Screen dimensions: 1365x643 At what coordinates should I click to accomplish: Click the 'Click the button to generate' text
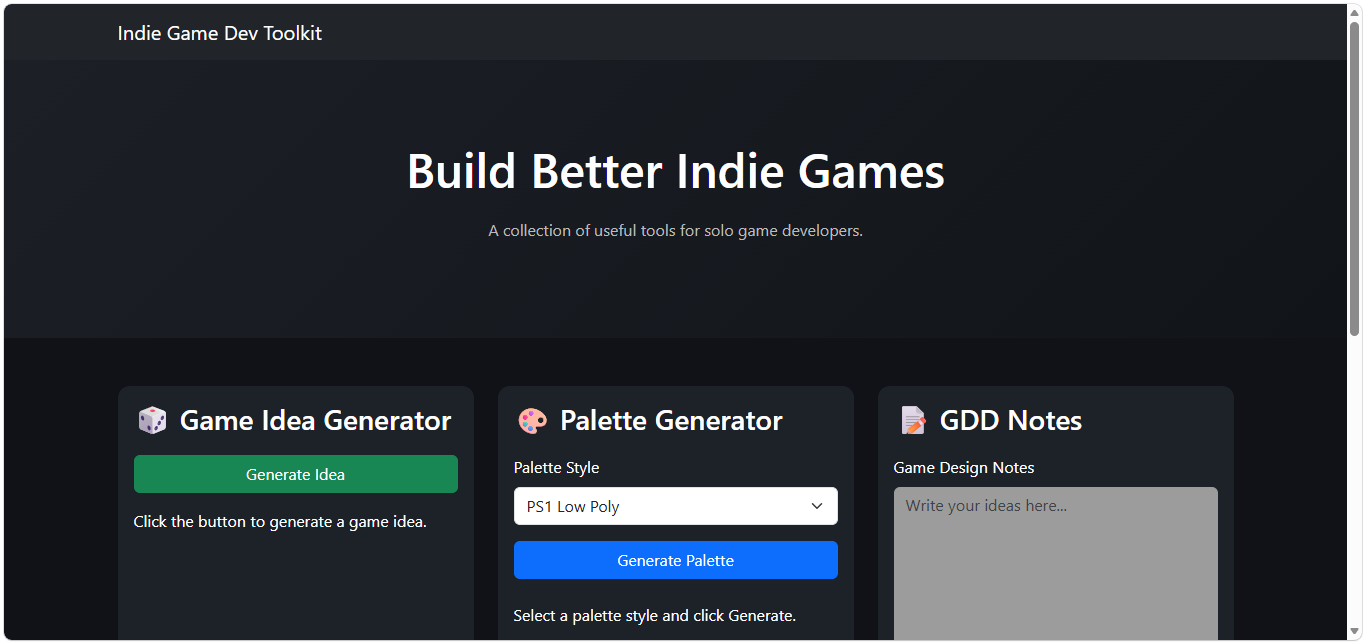click(x=280, y=521)
